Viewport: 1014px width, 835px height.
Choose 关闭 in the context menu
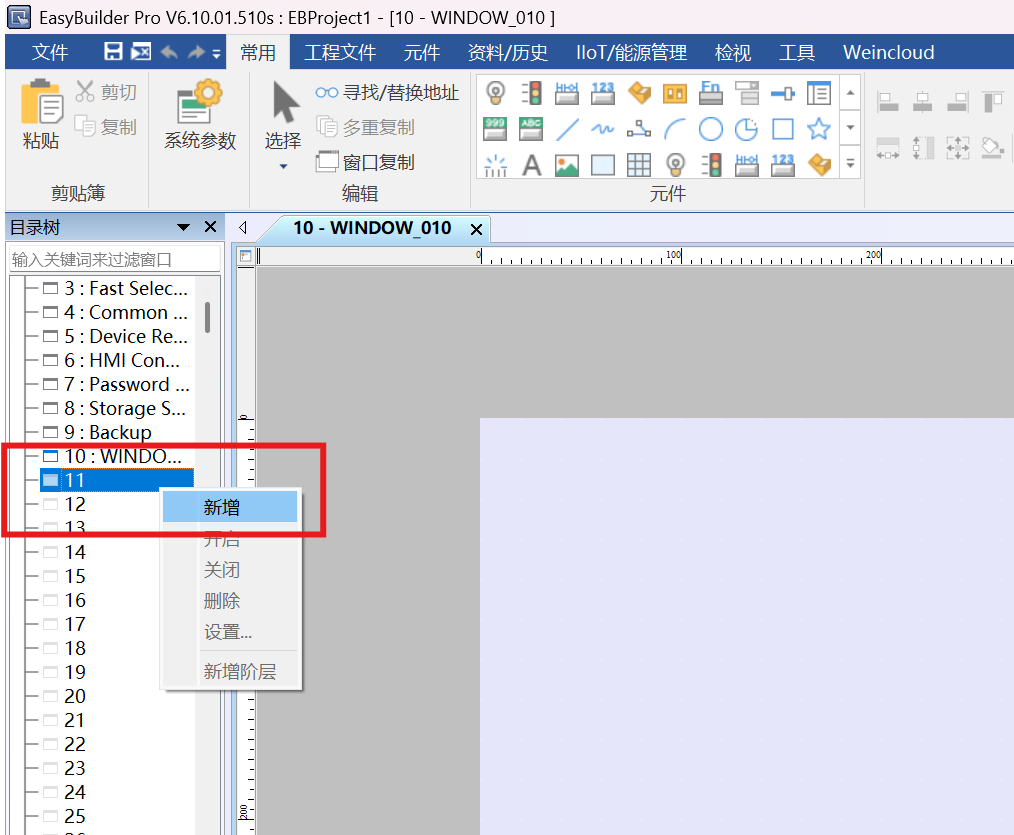click(230, 570)
